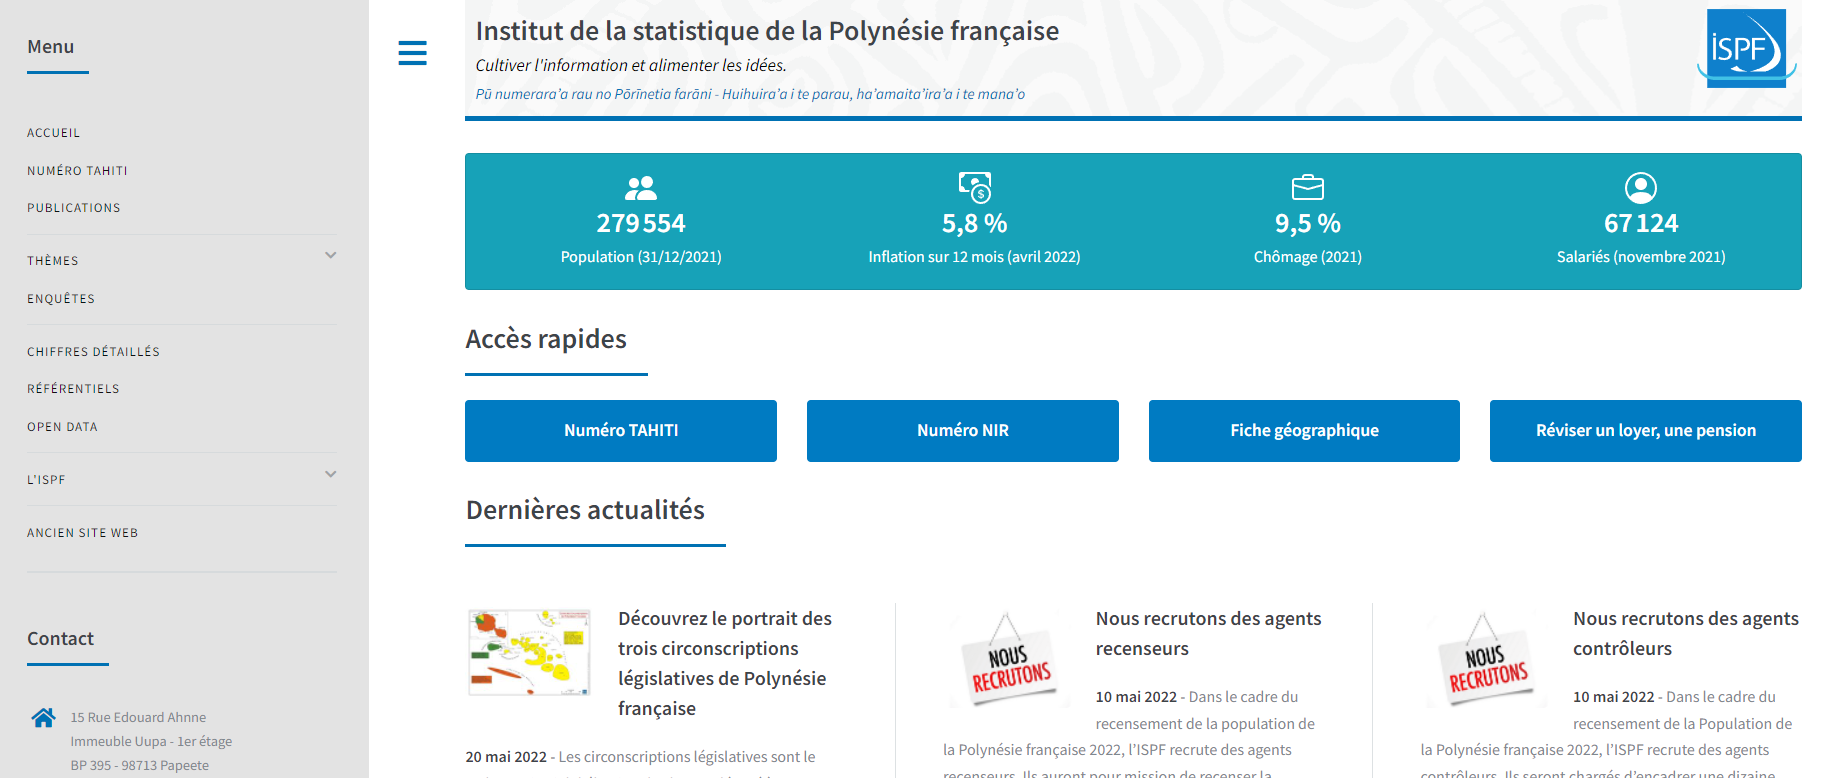Toggle the hamburger menu icon
Viewport: 1822px width, 778px height.
click(412, 53)
